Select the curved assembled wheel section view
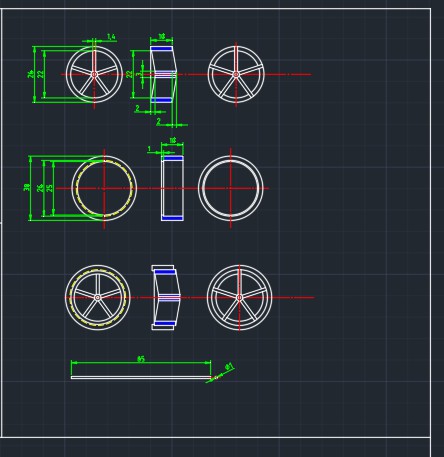Viewport: 444px width, 457px height. (x=166, y=297)
